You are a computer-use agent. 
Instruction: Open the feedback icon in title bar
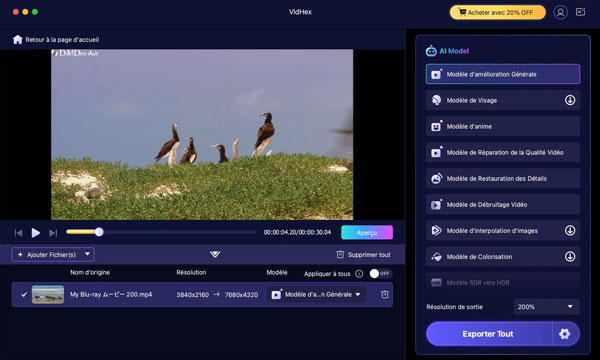(580, 12)
